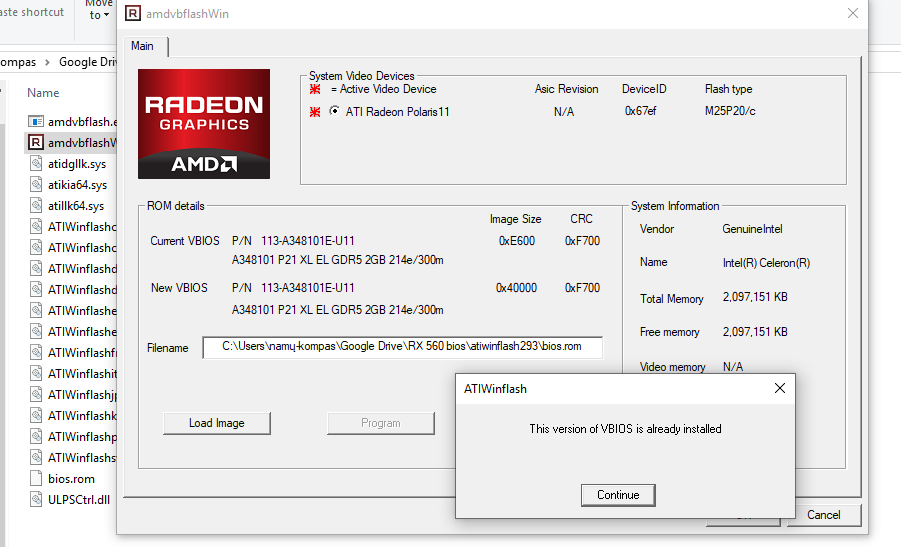Click the red star beside ATI Radeon Polaris11
The width and height of the screenshot is (901, 547).
pyautogui.click(x=315, y=111)
